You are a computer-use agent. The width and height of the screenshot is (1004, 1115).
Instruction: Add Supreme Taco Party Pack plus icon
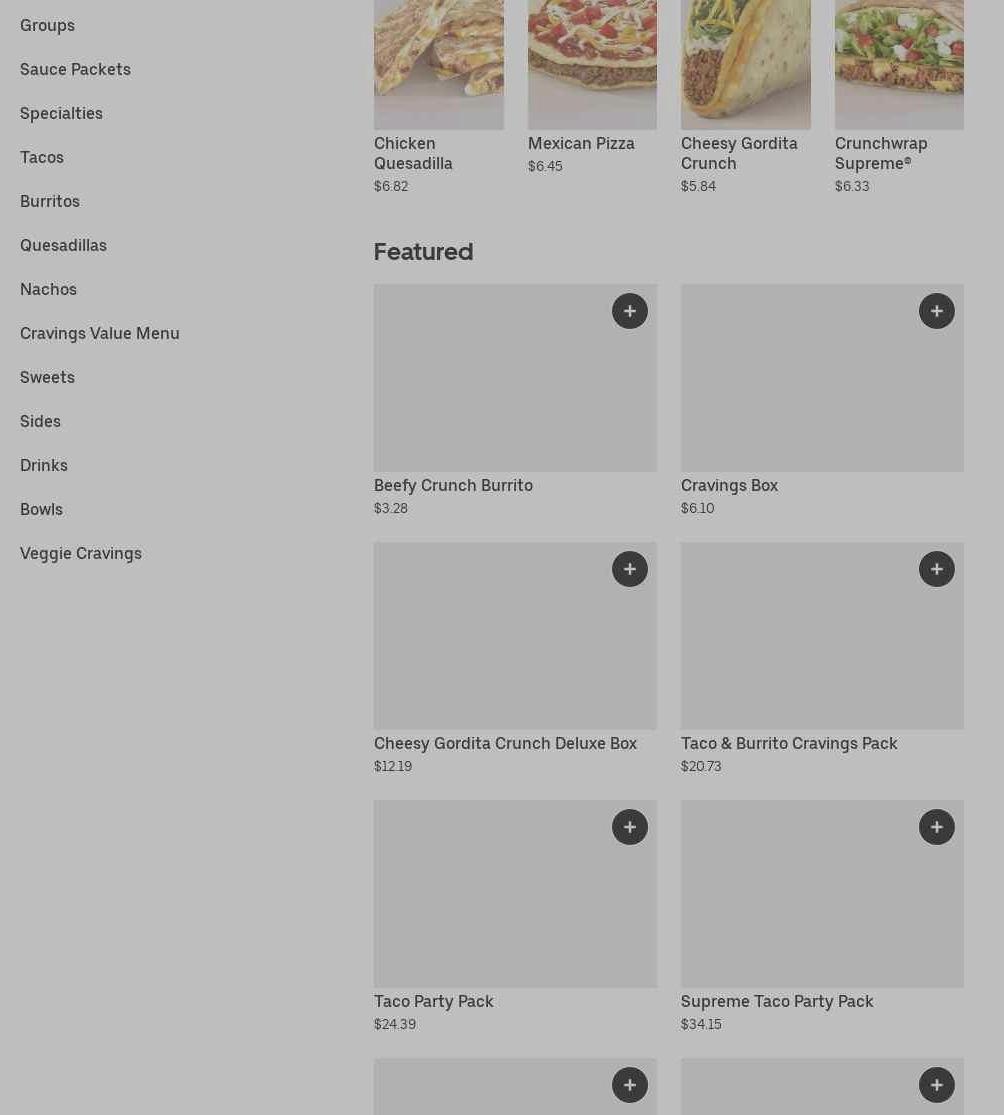click(936, 827)
